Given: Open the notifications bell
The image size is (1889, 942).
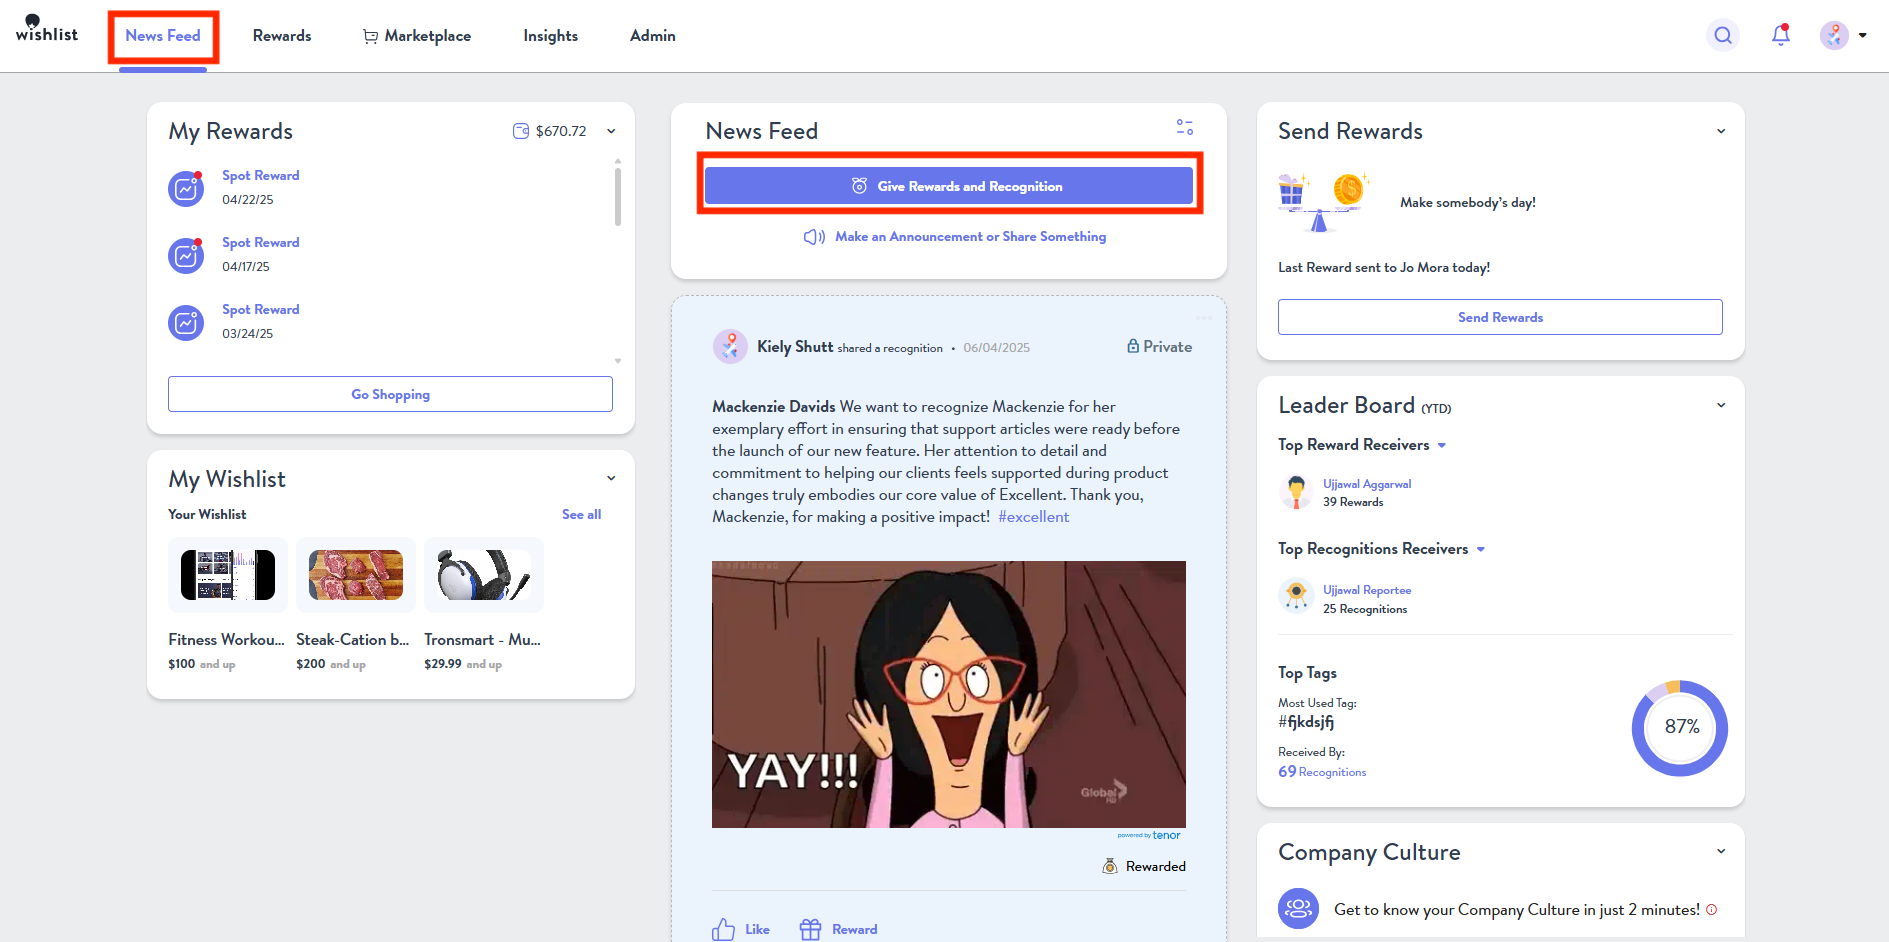Looking at the screenshot, I should (x=1781, y=35).
